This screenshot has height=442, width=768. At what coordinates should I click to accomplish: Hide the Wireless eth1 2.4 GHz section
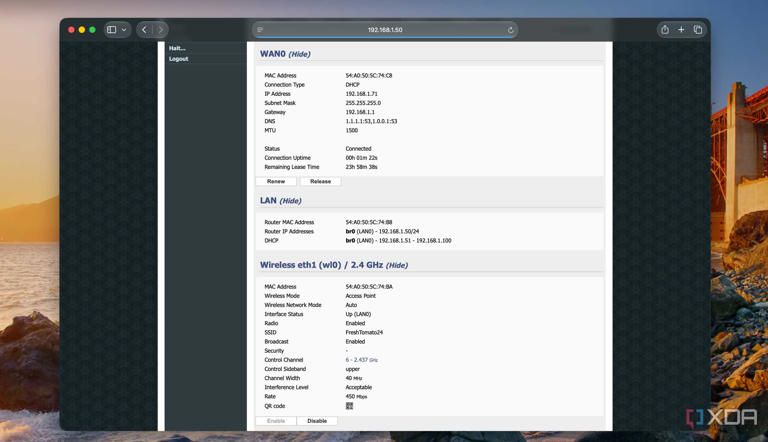pos(397,265)
